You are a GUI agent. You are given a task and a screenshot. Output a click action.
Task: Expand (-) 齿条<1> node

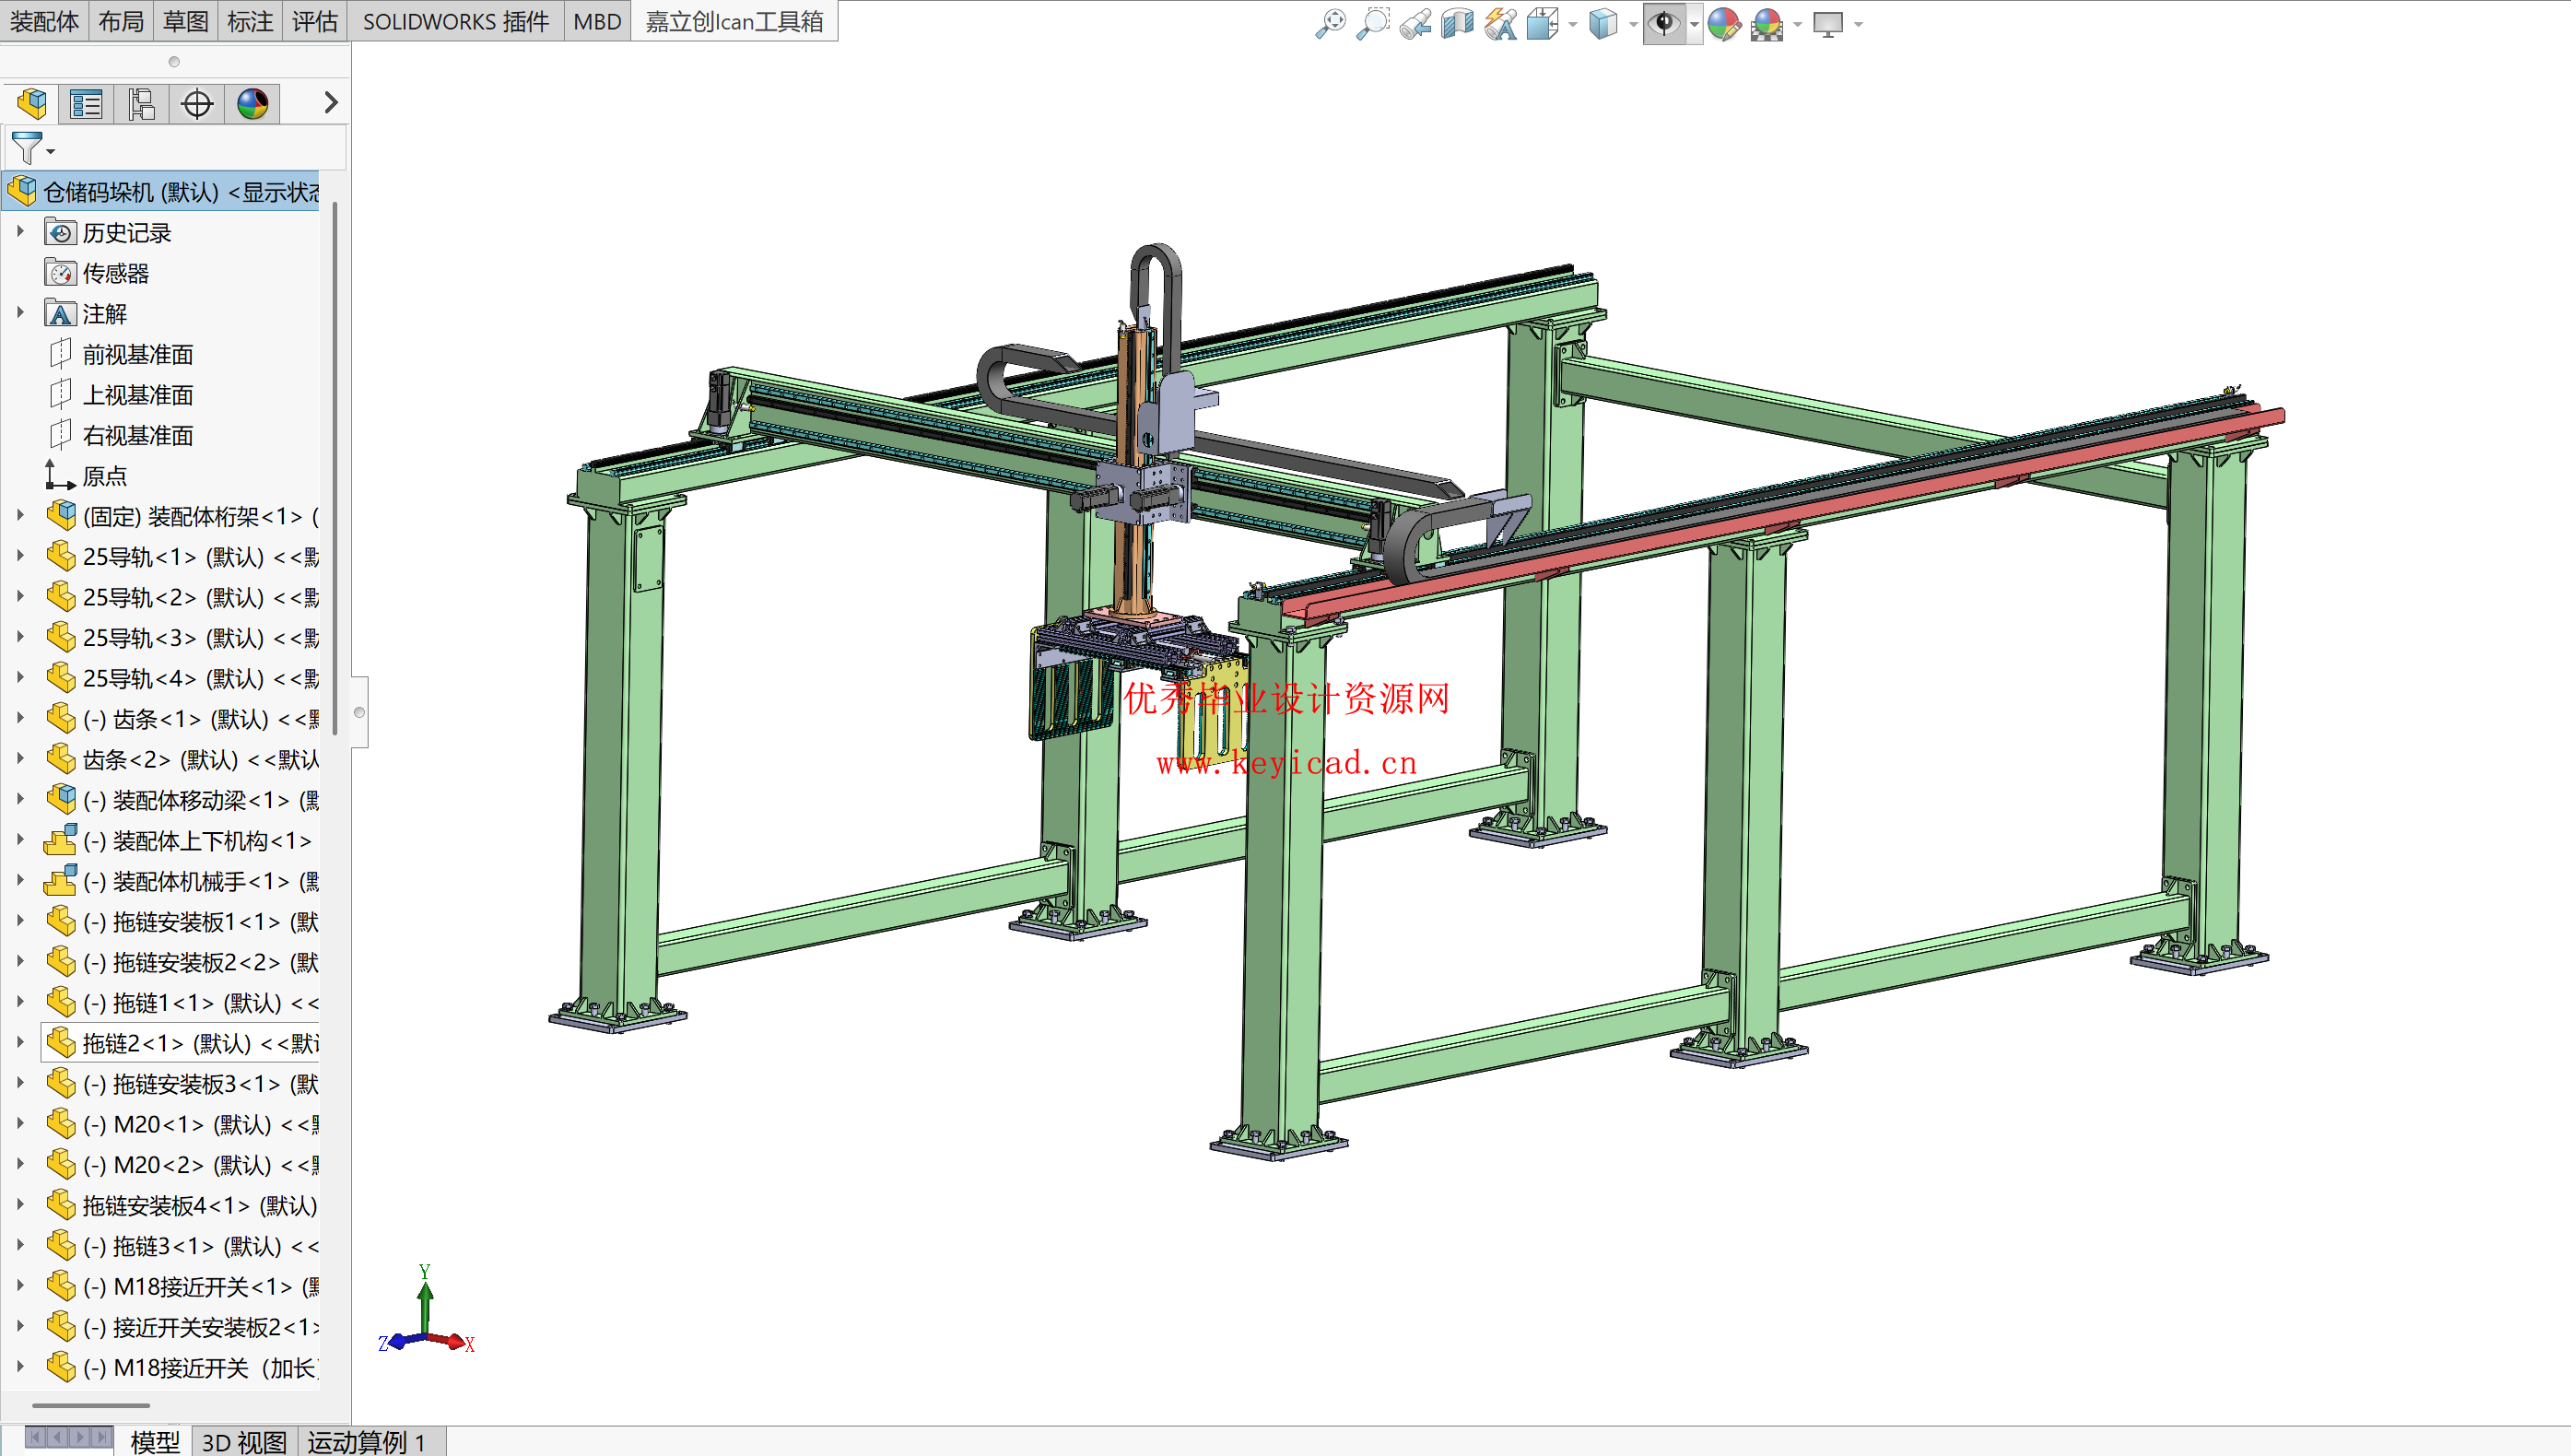coord(20,719)
